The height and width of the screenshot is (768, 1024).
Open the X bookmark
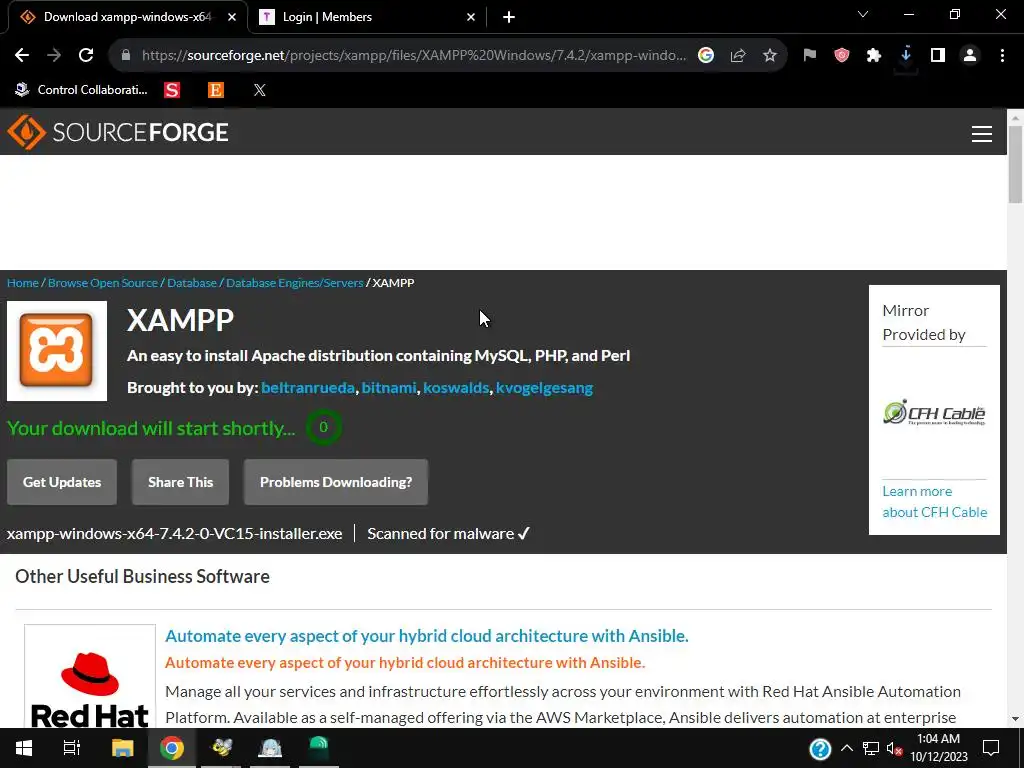(x=259, y=90)
